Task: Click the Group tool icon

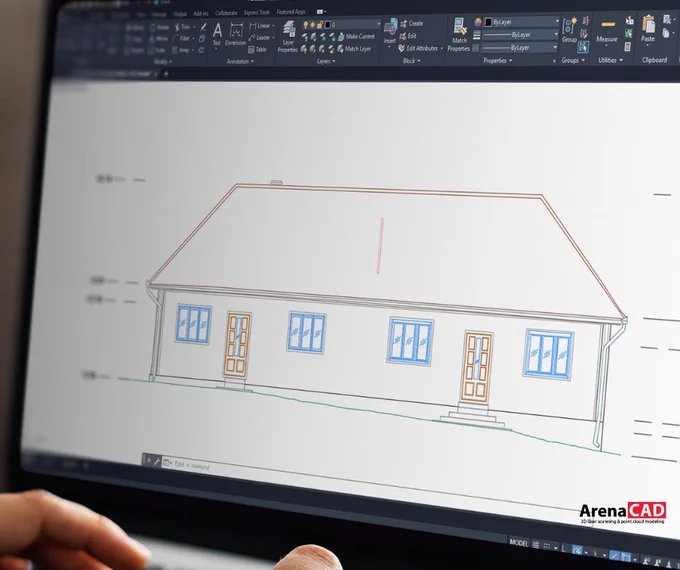Action: [x=569, y=30]
